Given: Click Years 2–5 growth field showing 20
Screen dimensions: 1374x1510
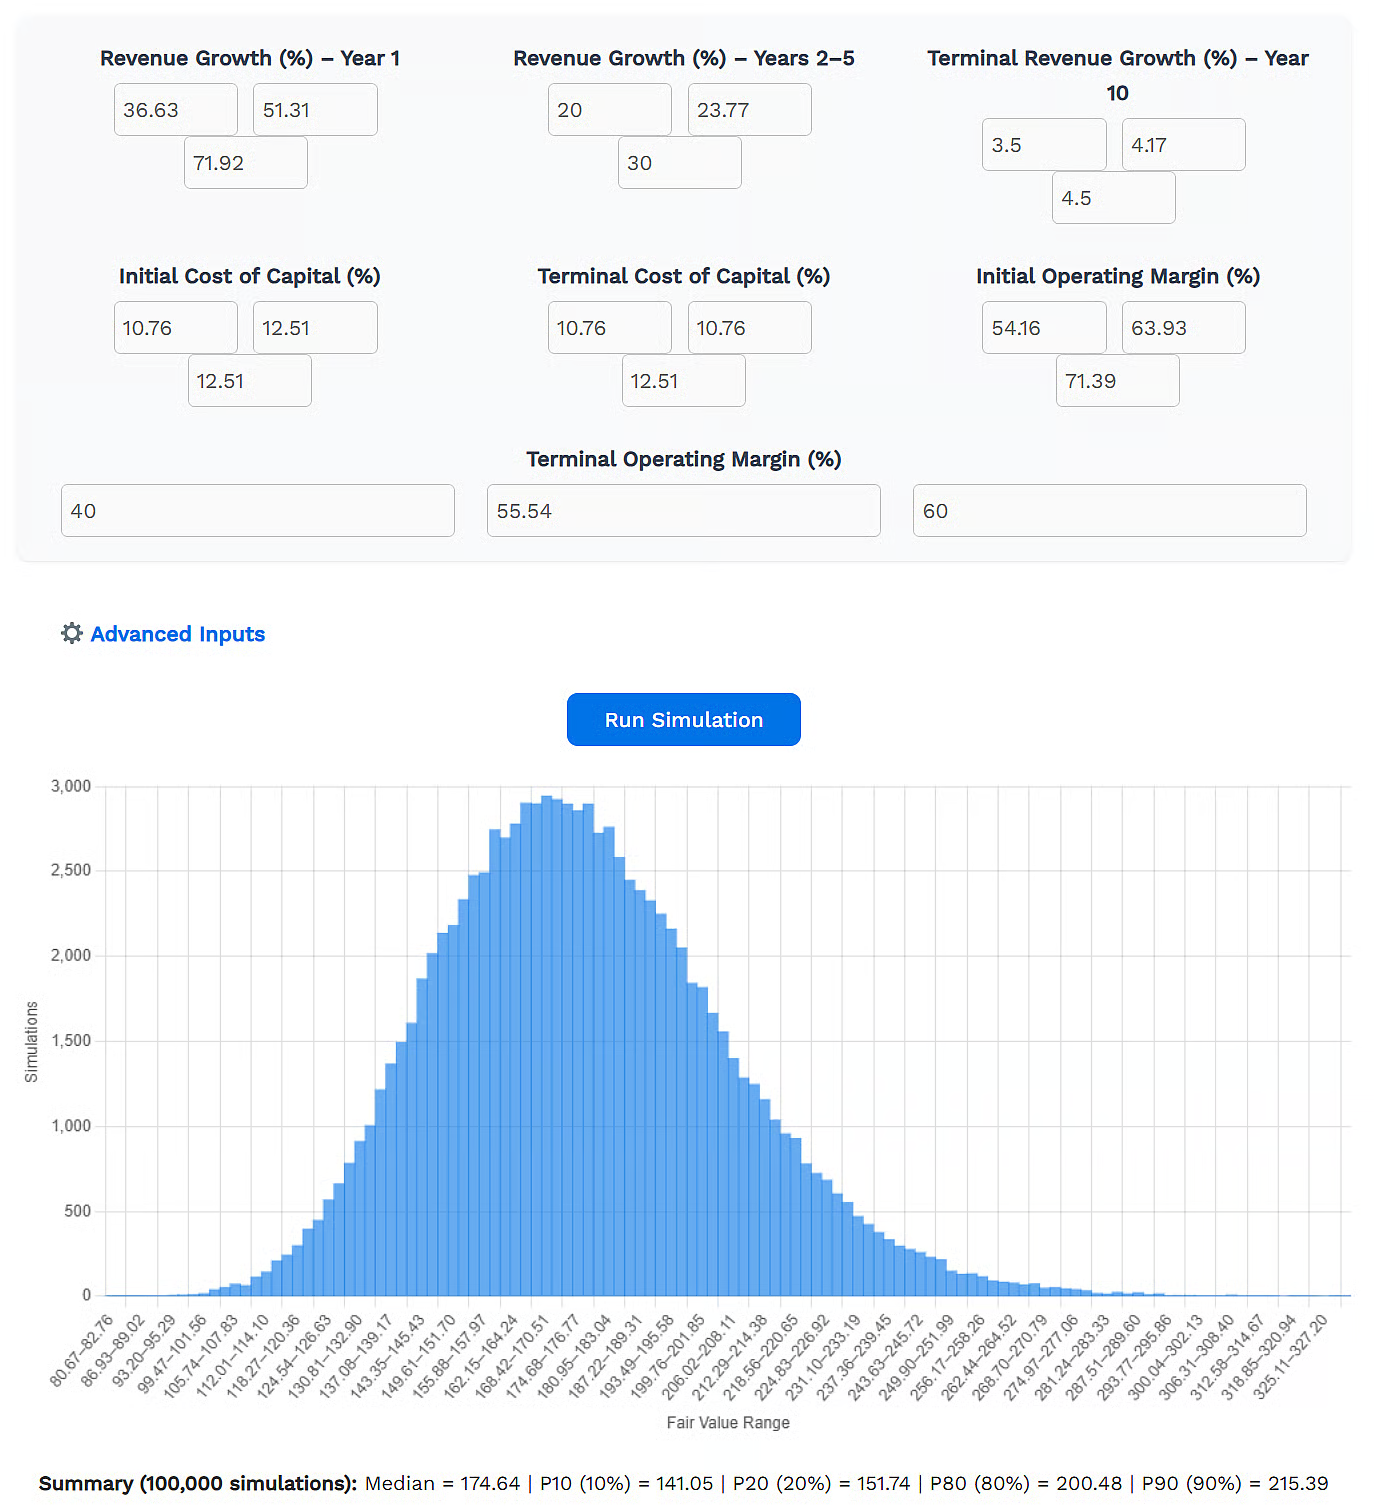Looking at the screenshot, I should click(610, 110).
